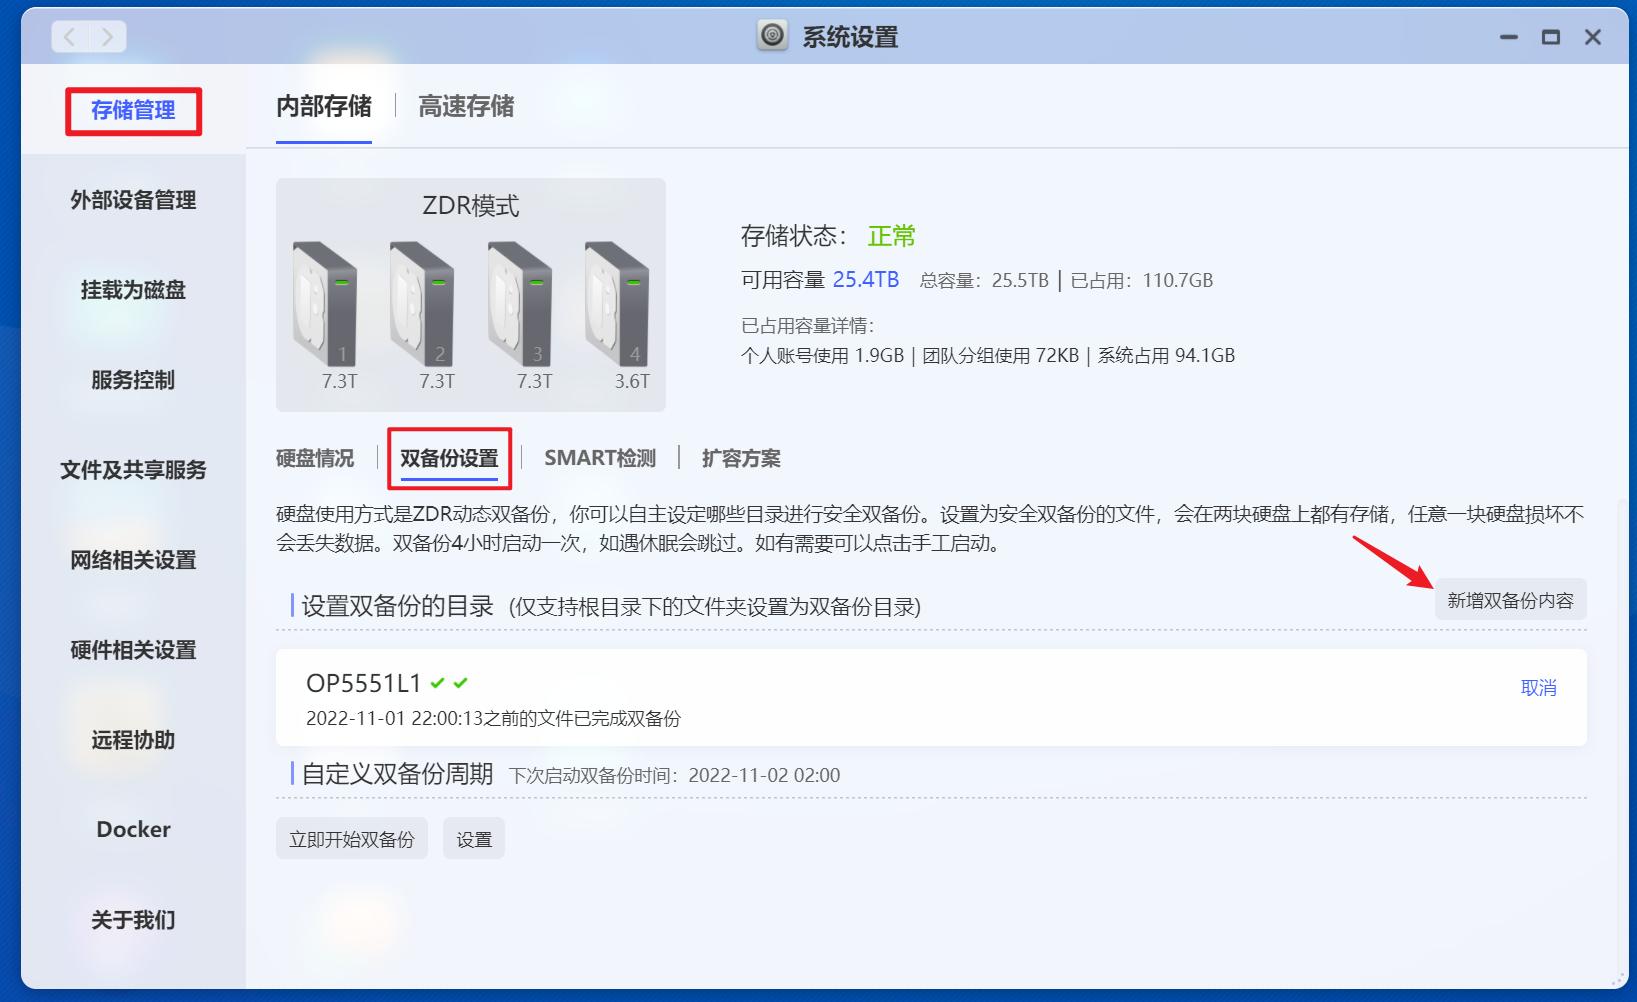
Task: Click the forward navigation arrow
Action: click(108, 36)
